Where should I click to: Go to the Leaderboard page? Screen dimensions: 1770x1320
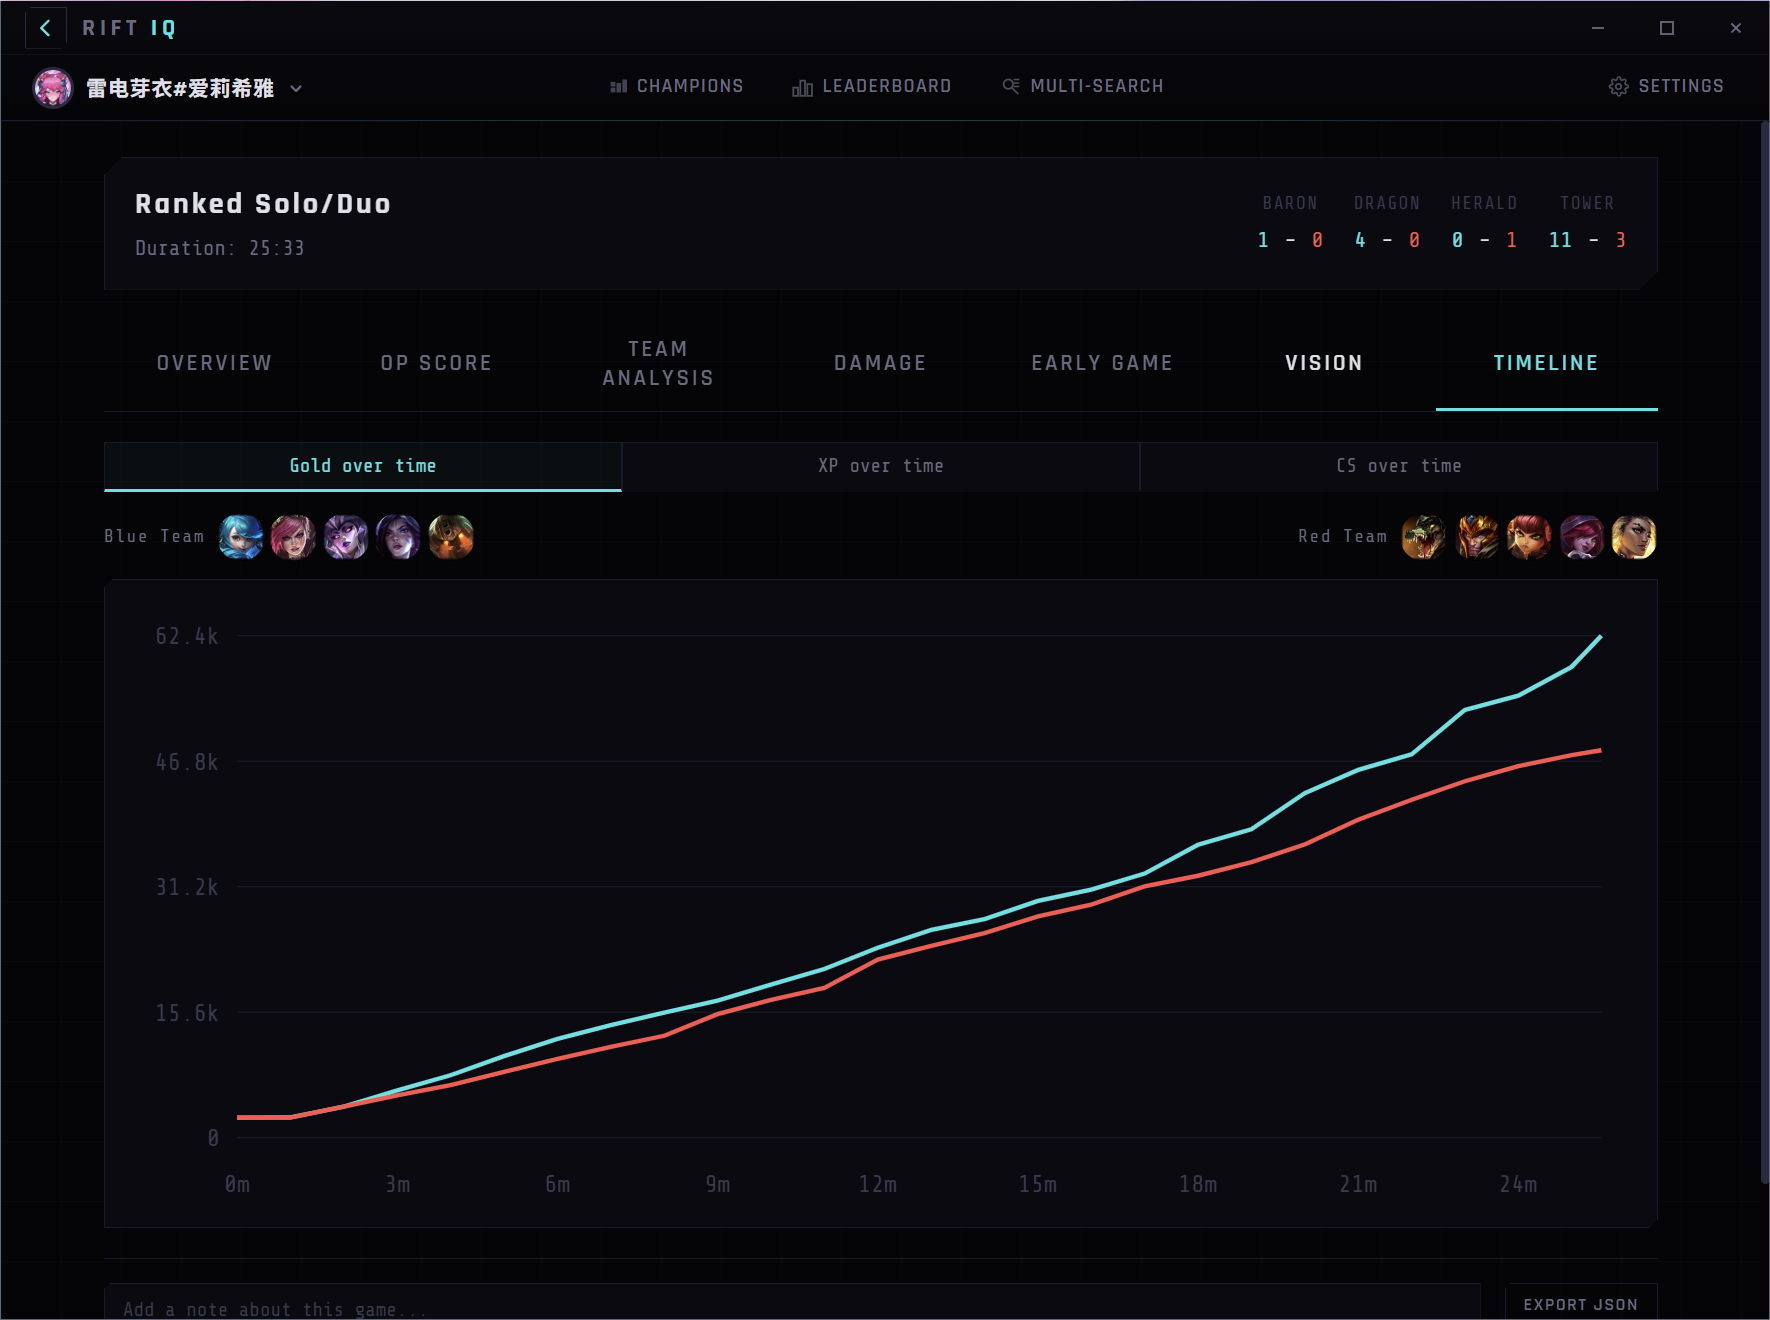(871, 86)
